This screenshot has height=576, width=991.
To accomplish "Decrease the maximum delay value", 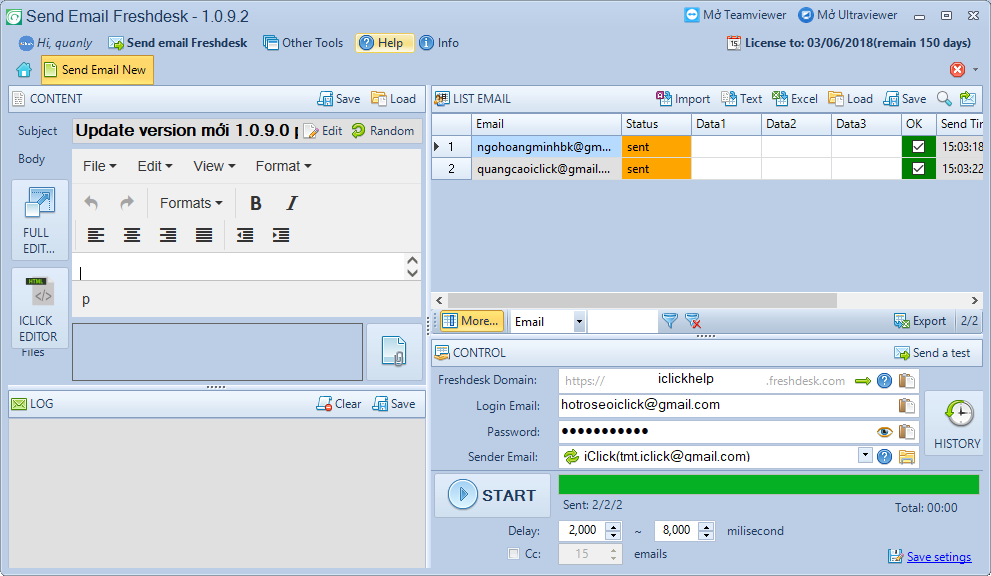I will pos(707,536).
